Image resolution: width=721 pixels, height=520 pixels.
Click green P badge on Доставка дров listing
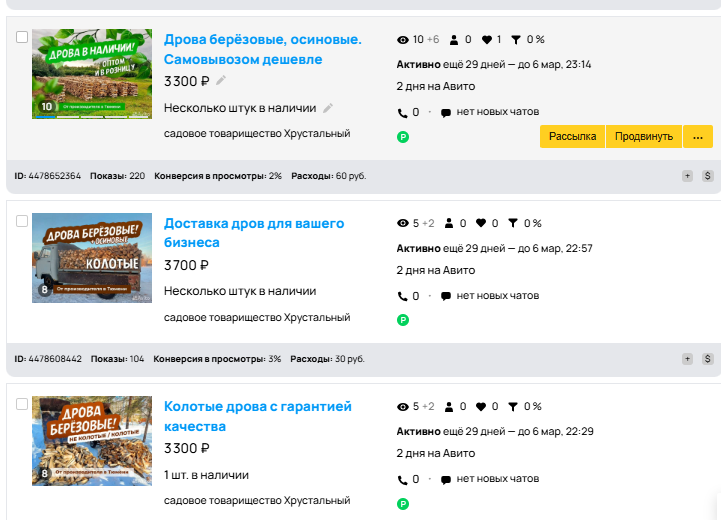403,320
